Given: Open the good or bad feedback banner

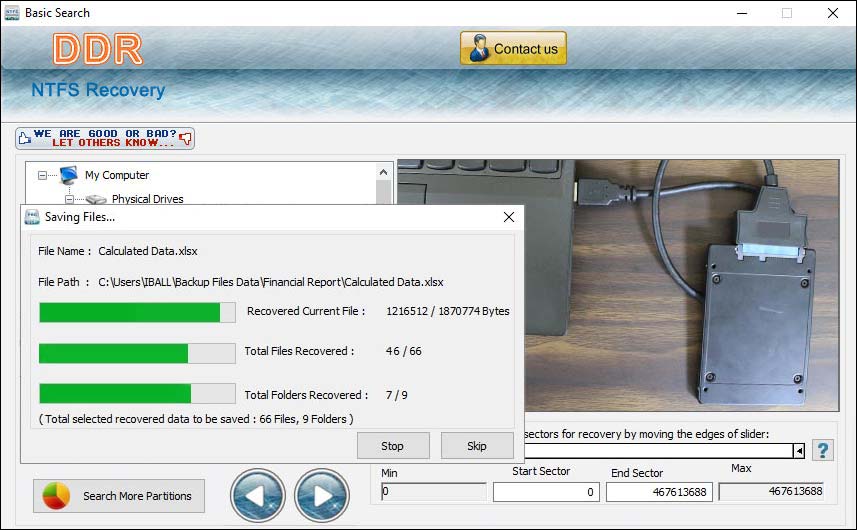Looking at the screenshot, I should pyautogui.click(x=105, y=138).
